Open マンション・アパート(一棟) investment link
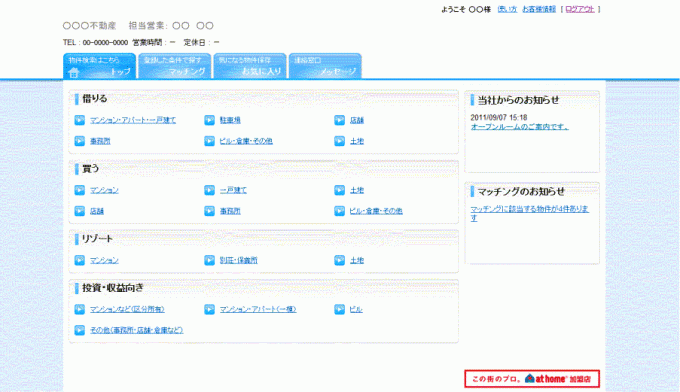The height and width of the screenshot is (392, 680). 258,309
